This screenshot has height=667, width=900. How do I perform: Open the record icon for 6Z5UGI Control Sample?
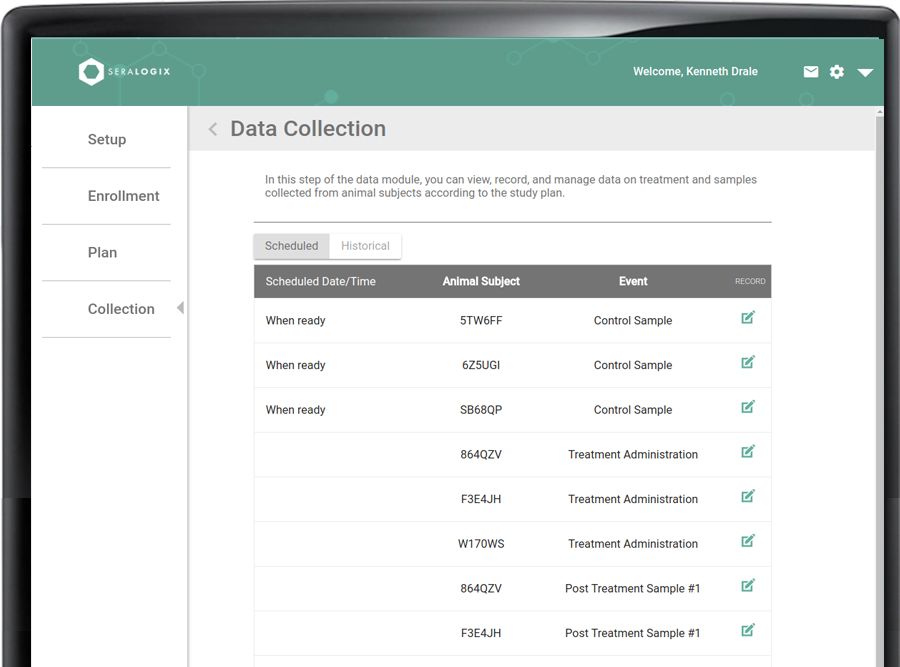[x=748, y=362]
